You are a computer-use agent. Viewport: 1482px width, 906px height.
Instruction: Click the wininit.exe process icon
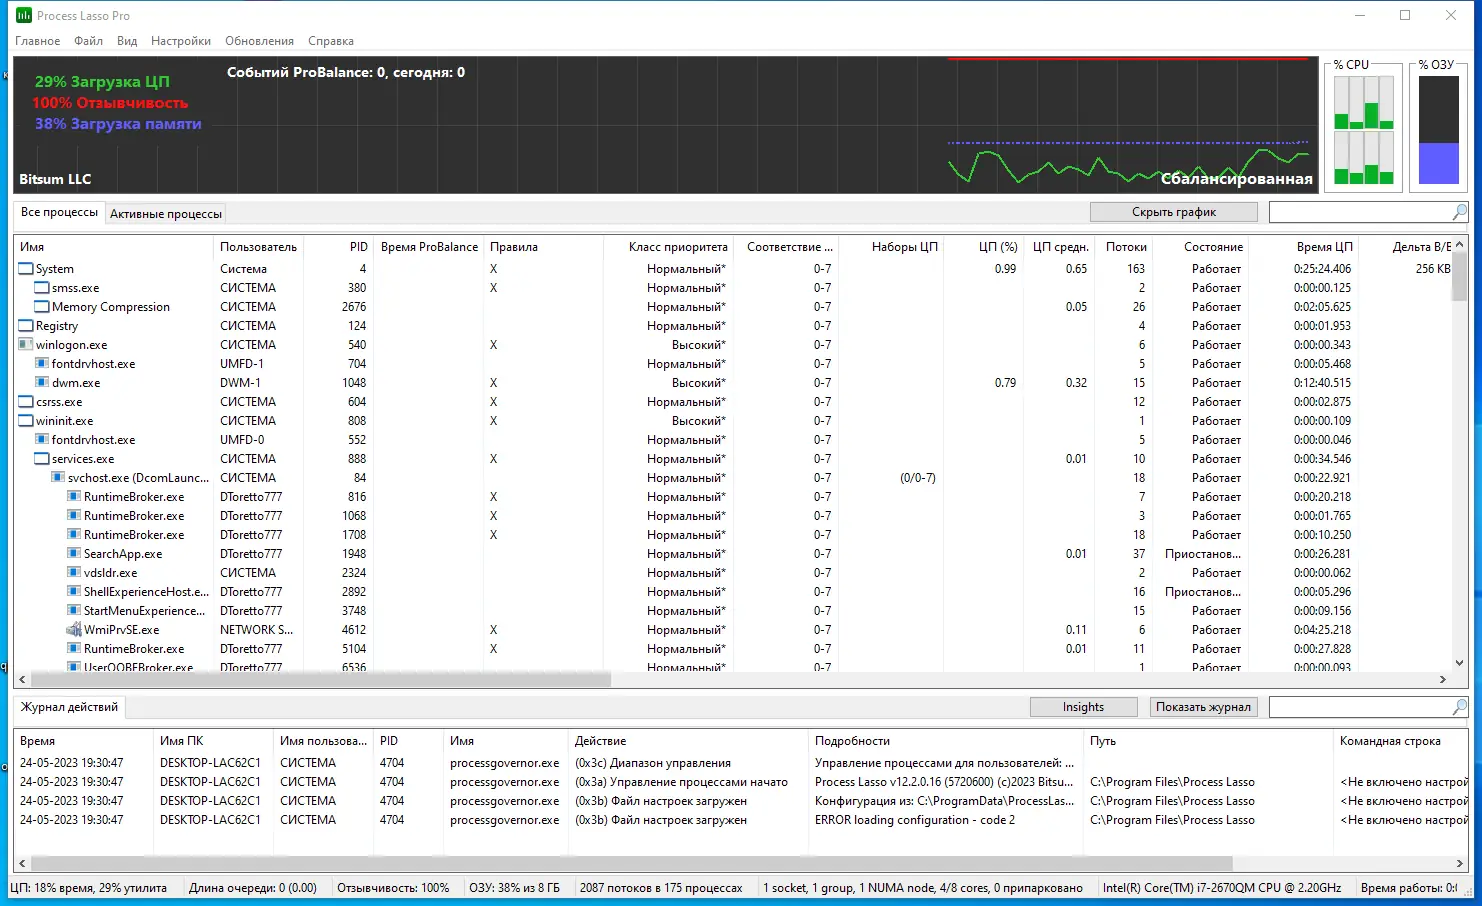pos(26,421)
